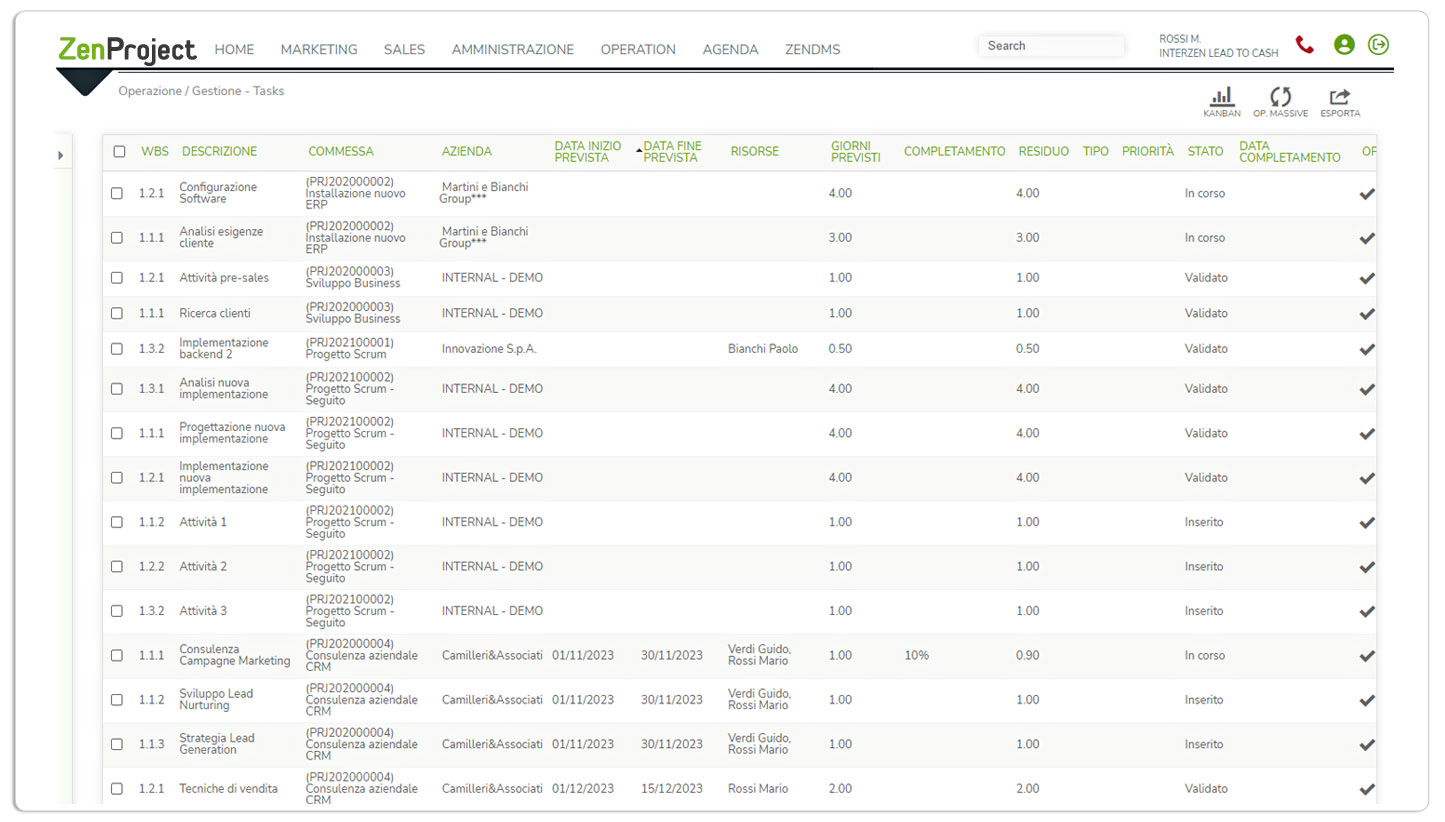This screenshot has height=822, width=1445.
Task: Click checkmark for Attività 3 row
Action: point(1367,611)
